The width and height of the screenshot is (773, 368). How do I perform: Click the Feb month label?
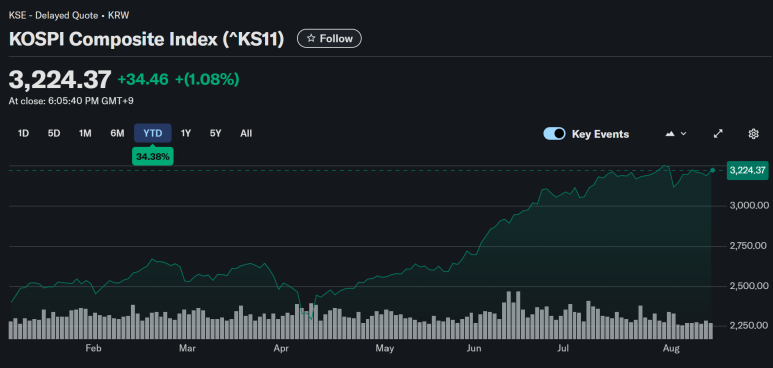93,349
